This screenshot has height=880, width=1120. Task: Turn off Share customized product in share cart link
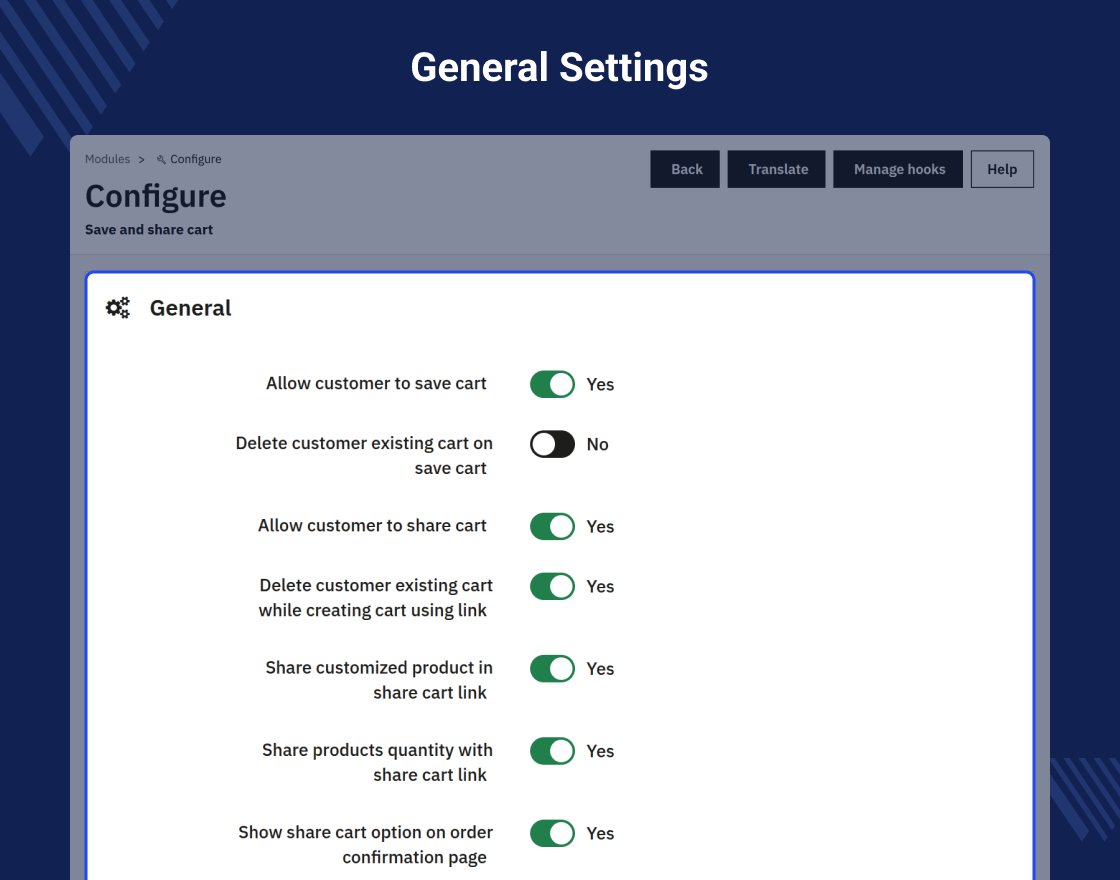point(552,669)
